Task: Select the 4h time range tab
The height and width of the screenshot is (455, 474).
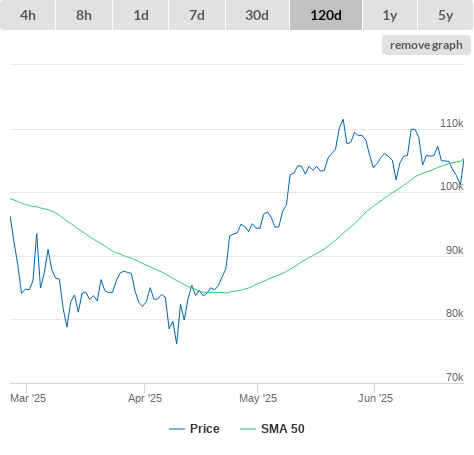Action: pos(28,15)
